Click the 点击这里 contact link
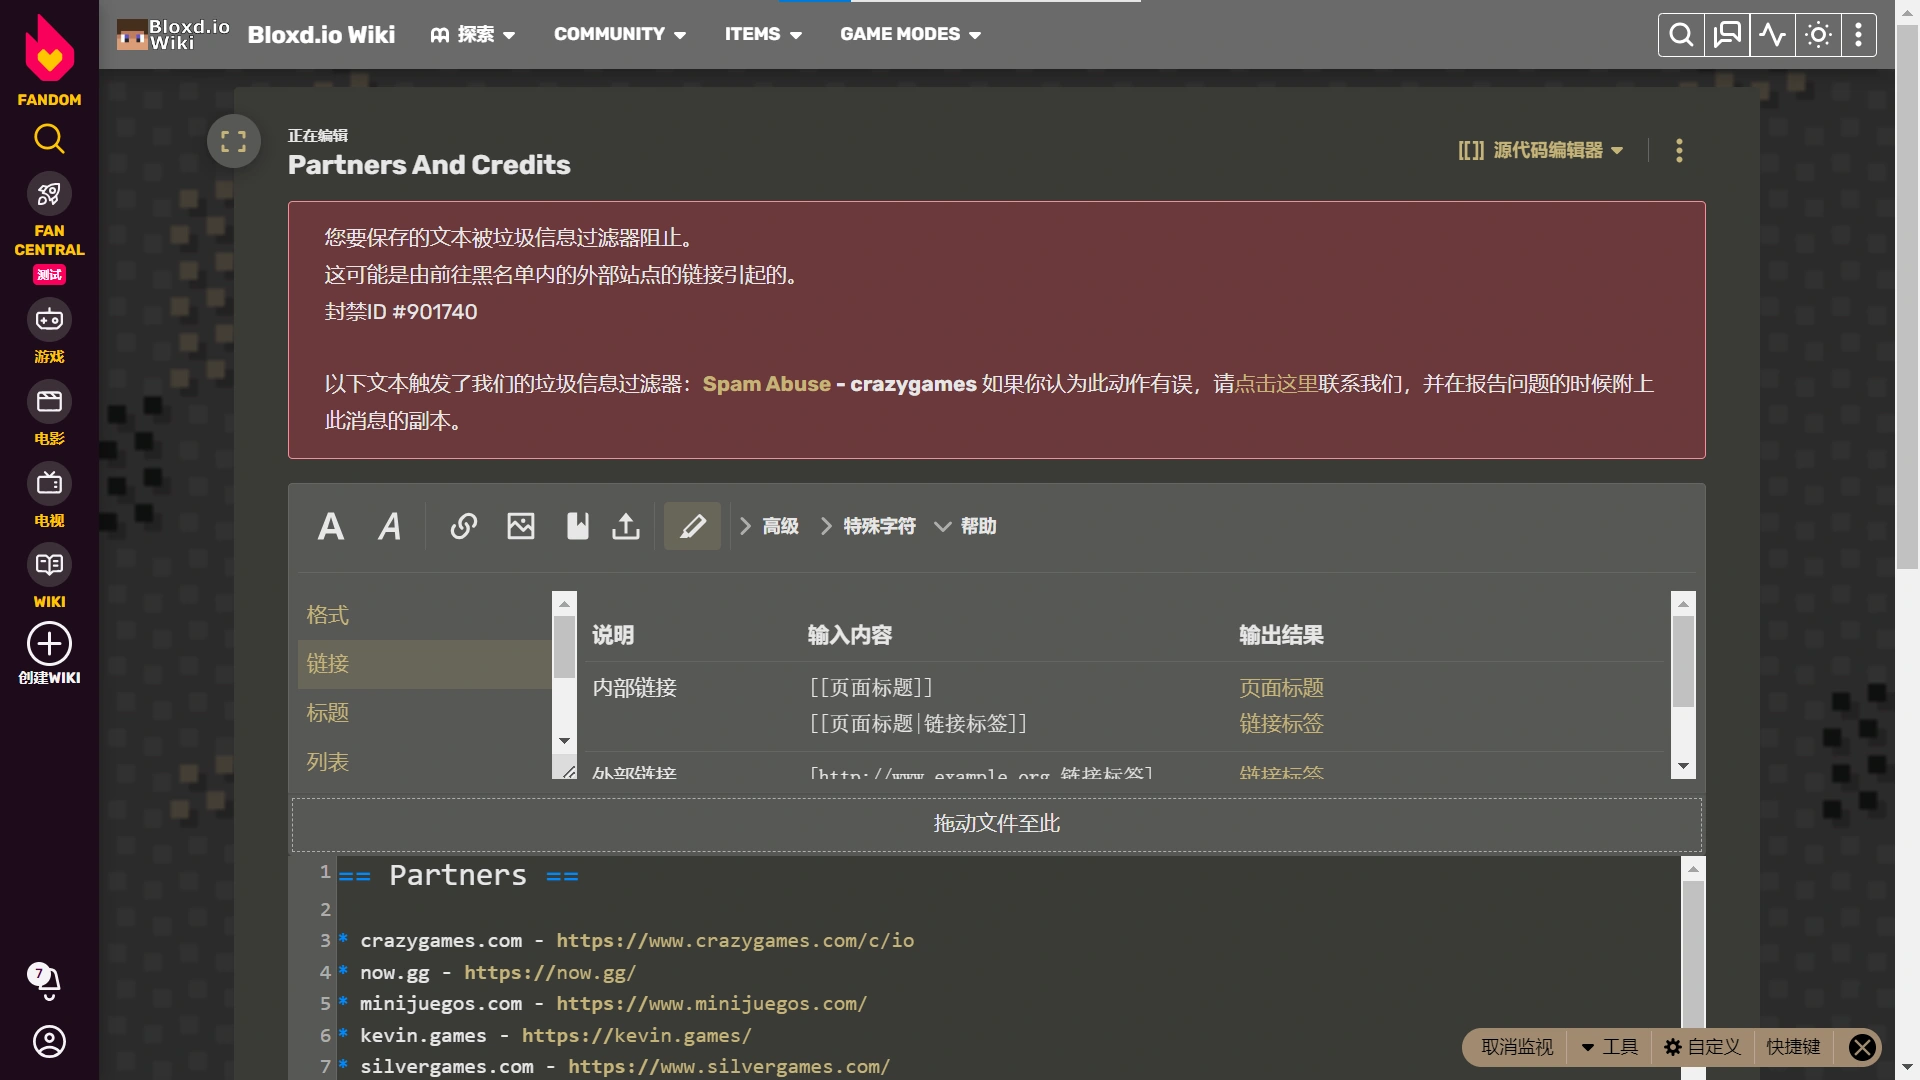 [x=1276, y=384]
